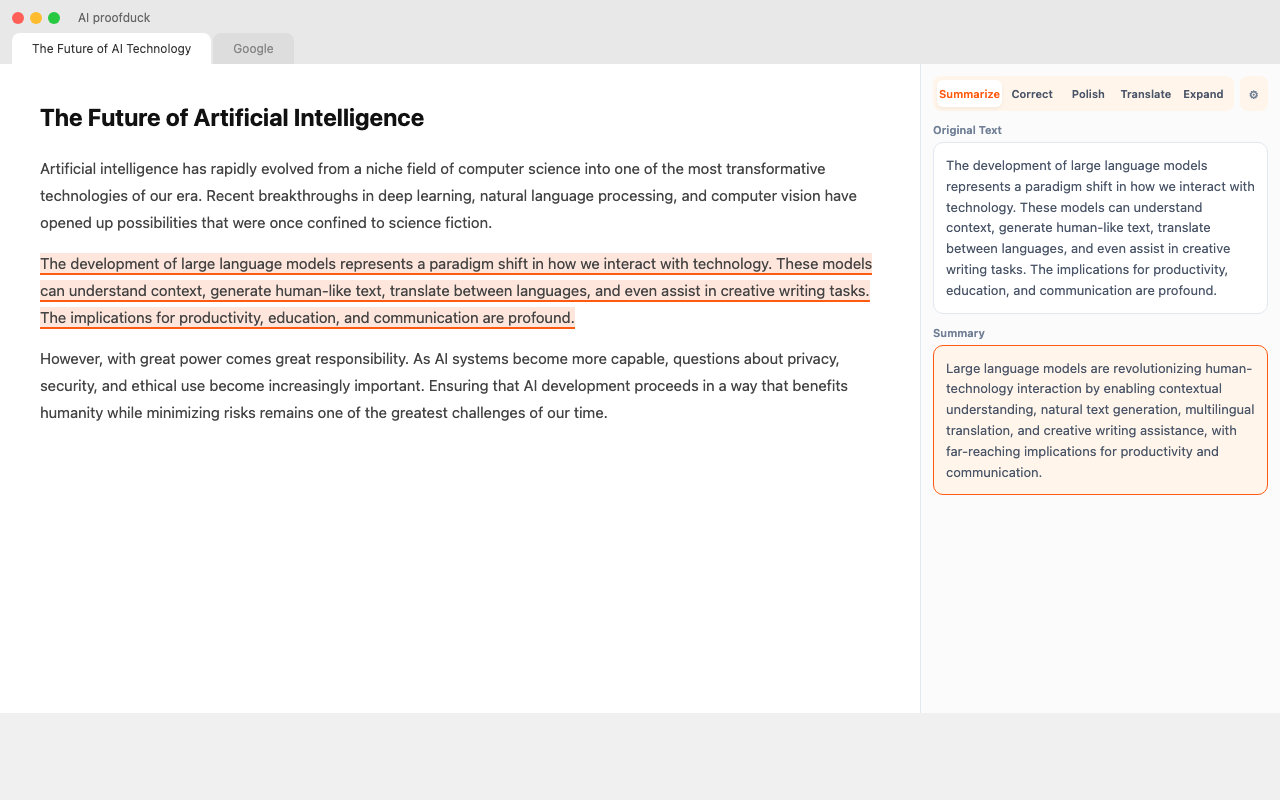1280x800 pixels.
Task: Click the 'Summary' section label
Action: [x=958, y=333]
